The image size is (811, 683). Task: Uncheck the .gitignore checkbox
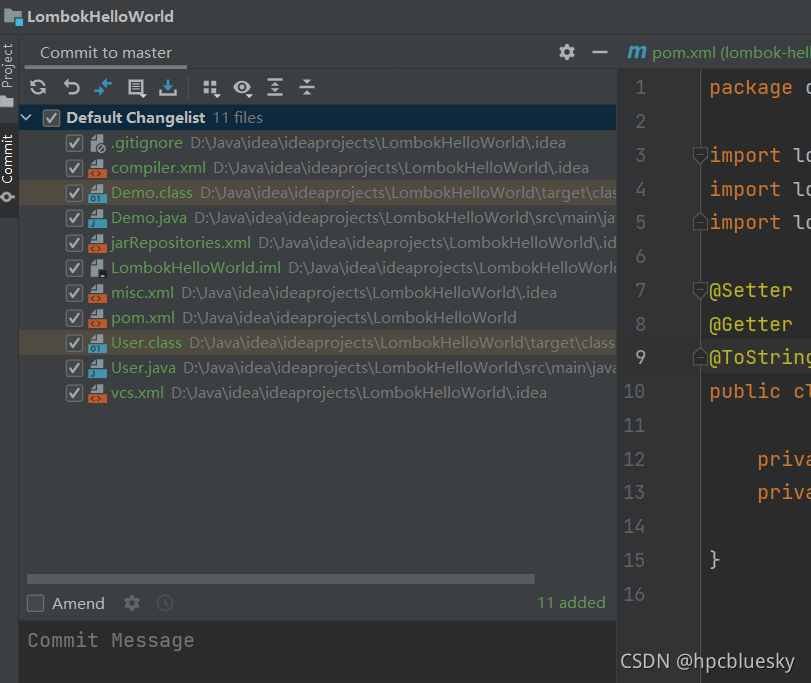coord(74,143)
